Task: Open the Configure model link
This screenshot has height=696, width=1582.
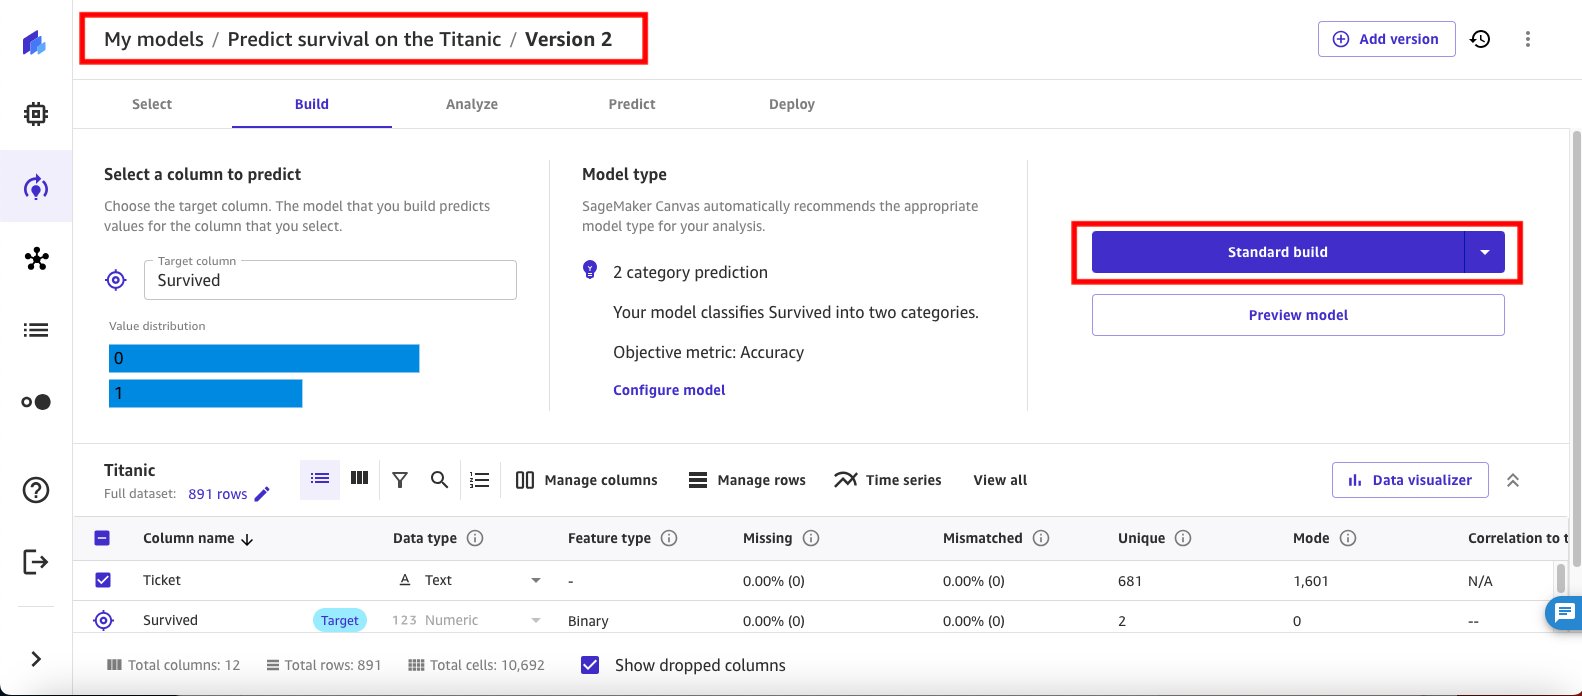Action: tap(669, 390)
